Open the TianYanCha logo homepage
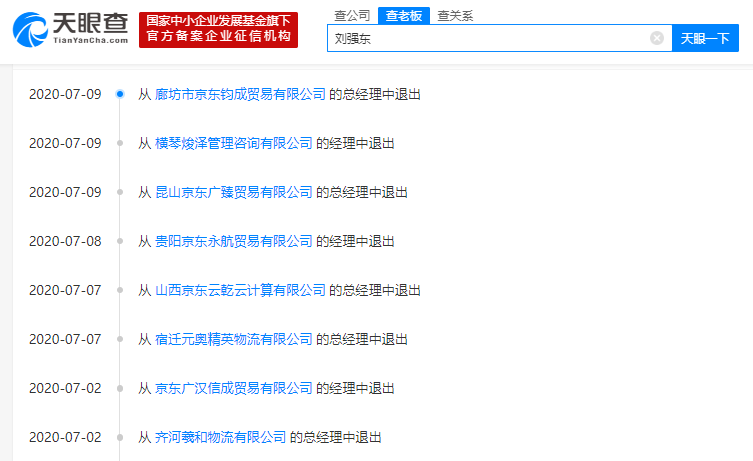Viewport: 753px width, 461px height. [x=71, y=30]
